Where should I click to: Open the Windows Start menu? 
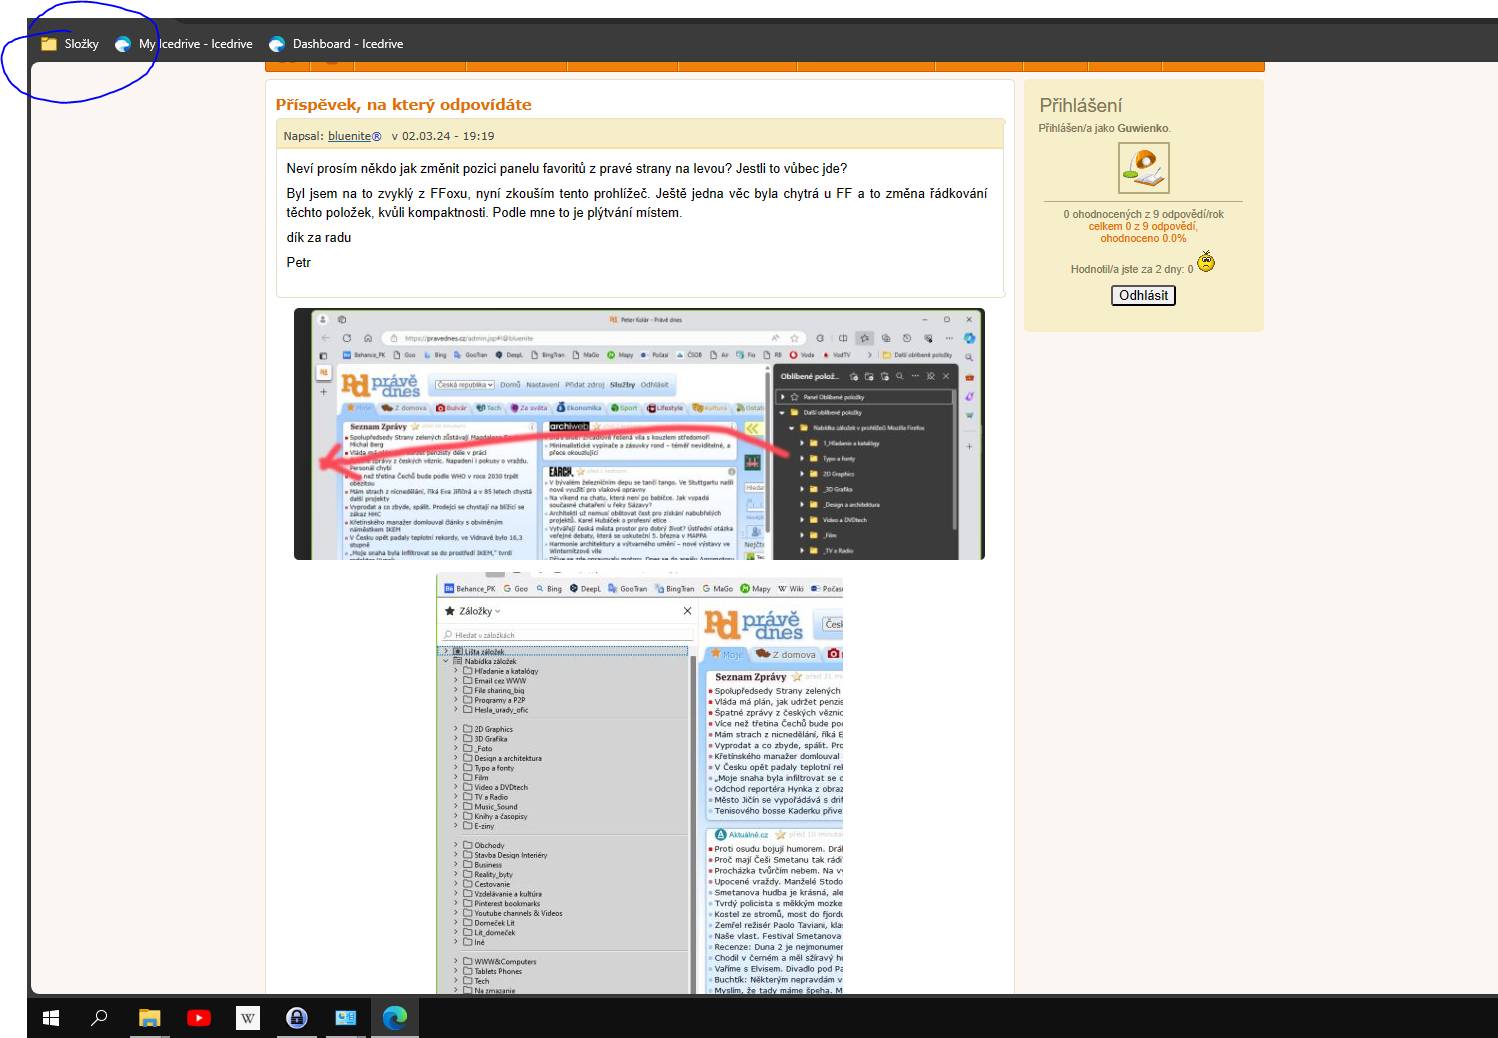pos(51,1018)
